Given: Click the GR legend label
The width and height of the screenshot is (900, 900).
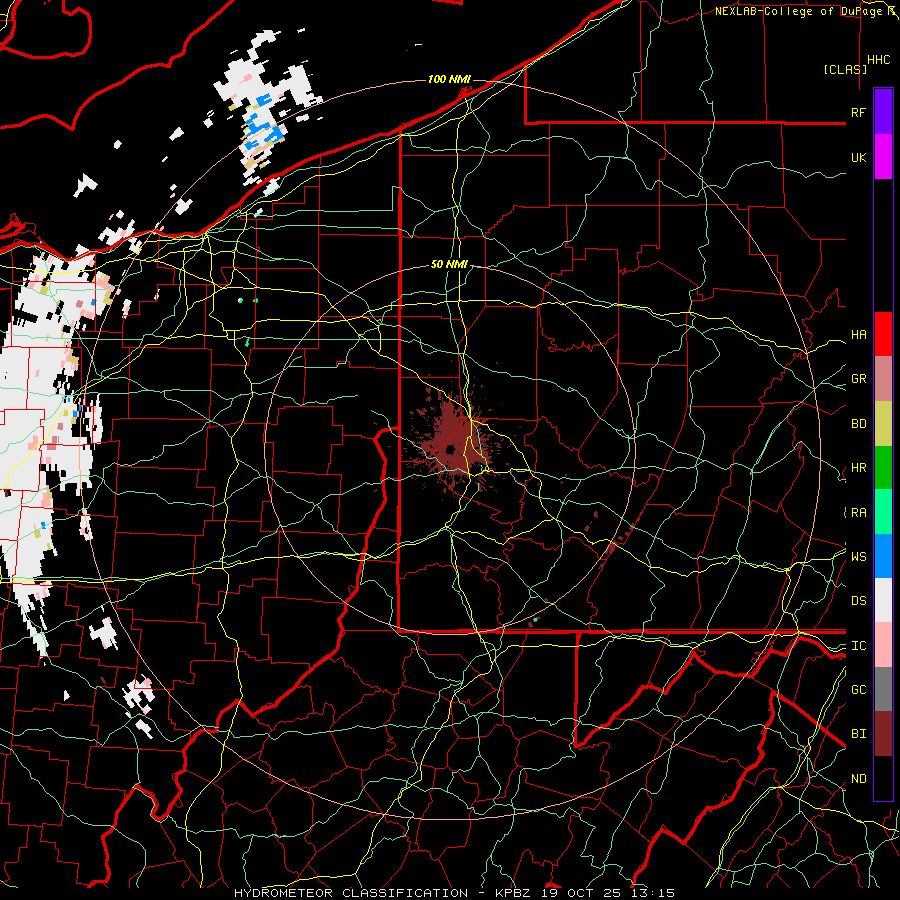Looking at the screenshot, I should (858, 379).
